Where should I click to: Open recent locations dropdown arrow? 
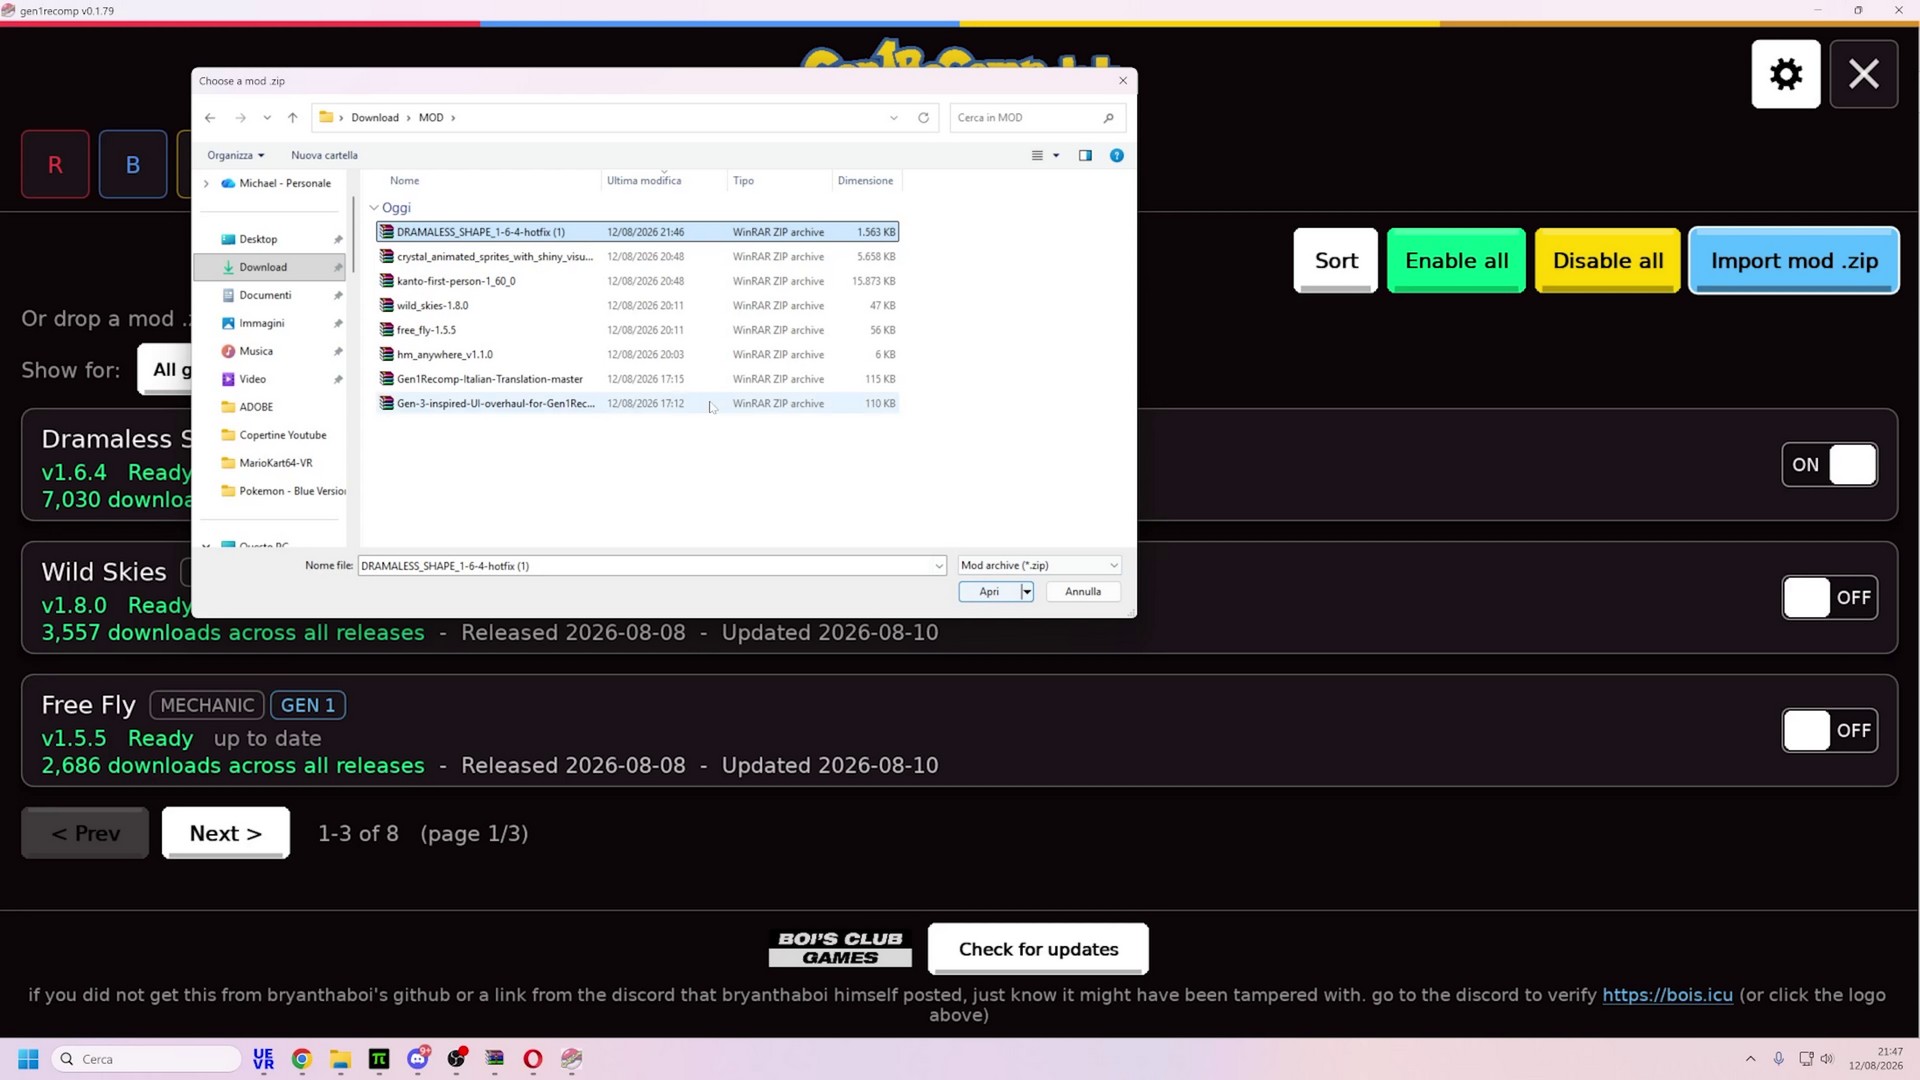tap(267, 118)
